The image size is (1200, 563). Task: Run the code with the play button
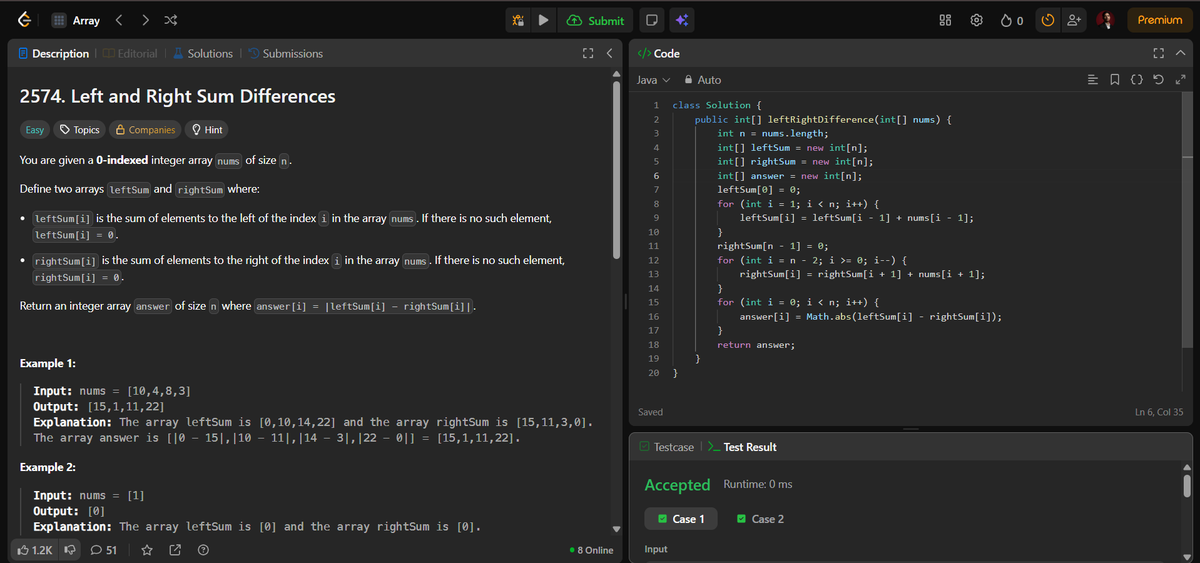[x=543, y=20]
